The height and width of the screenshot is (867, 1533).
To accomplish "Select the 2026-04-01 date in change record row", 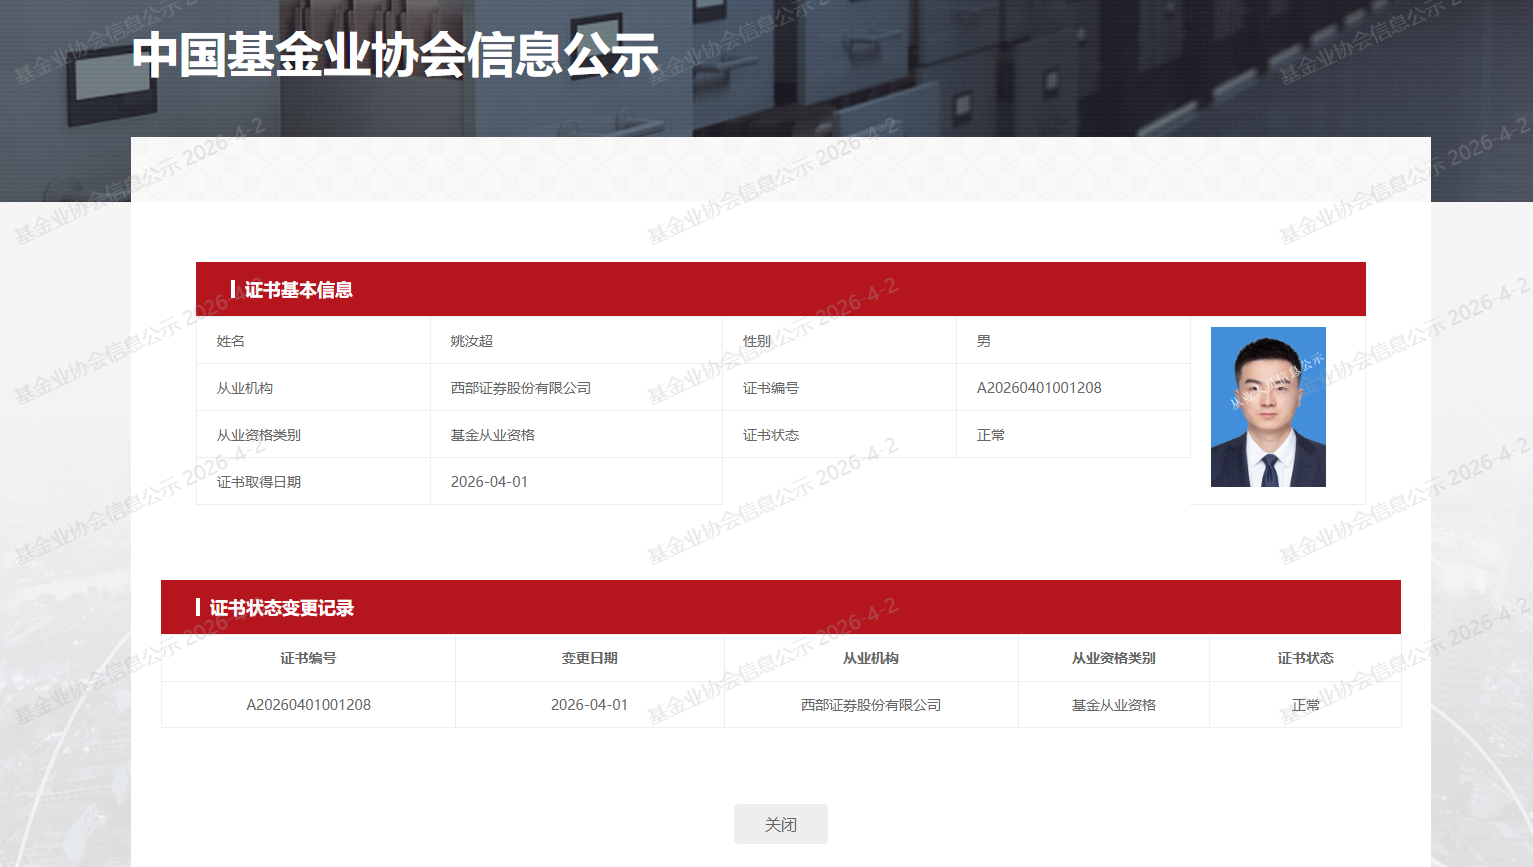I will 589,705.
